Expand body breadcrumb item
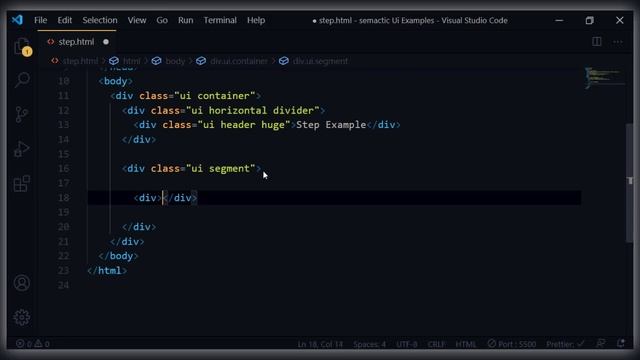The width and height of the screenshot is (640, 360). (175, 61)
